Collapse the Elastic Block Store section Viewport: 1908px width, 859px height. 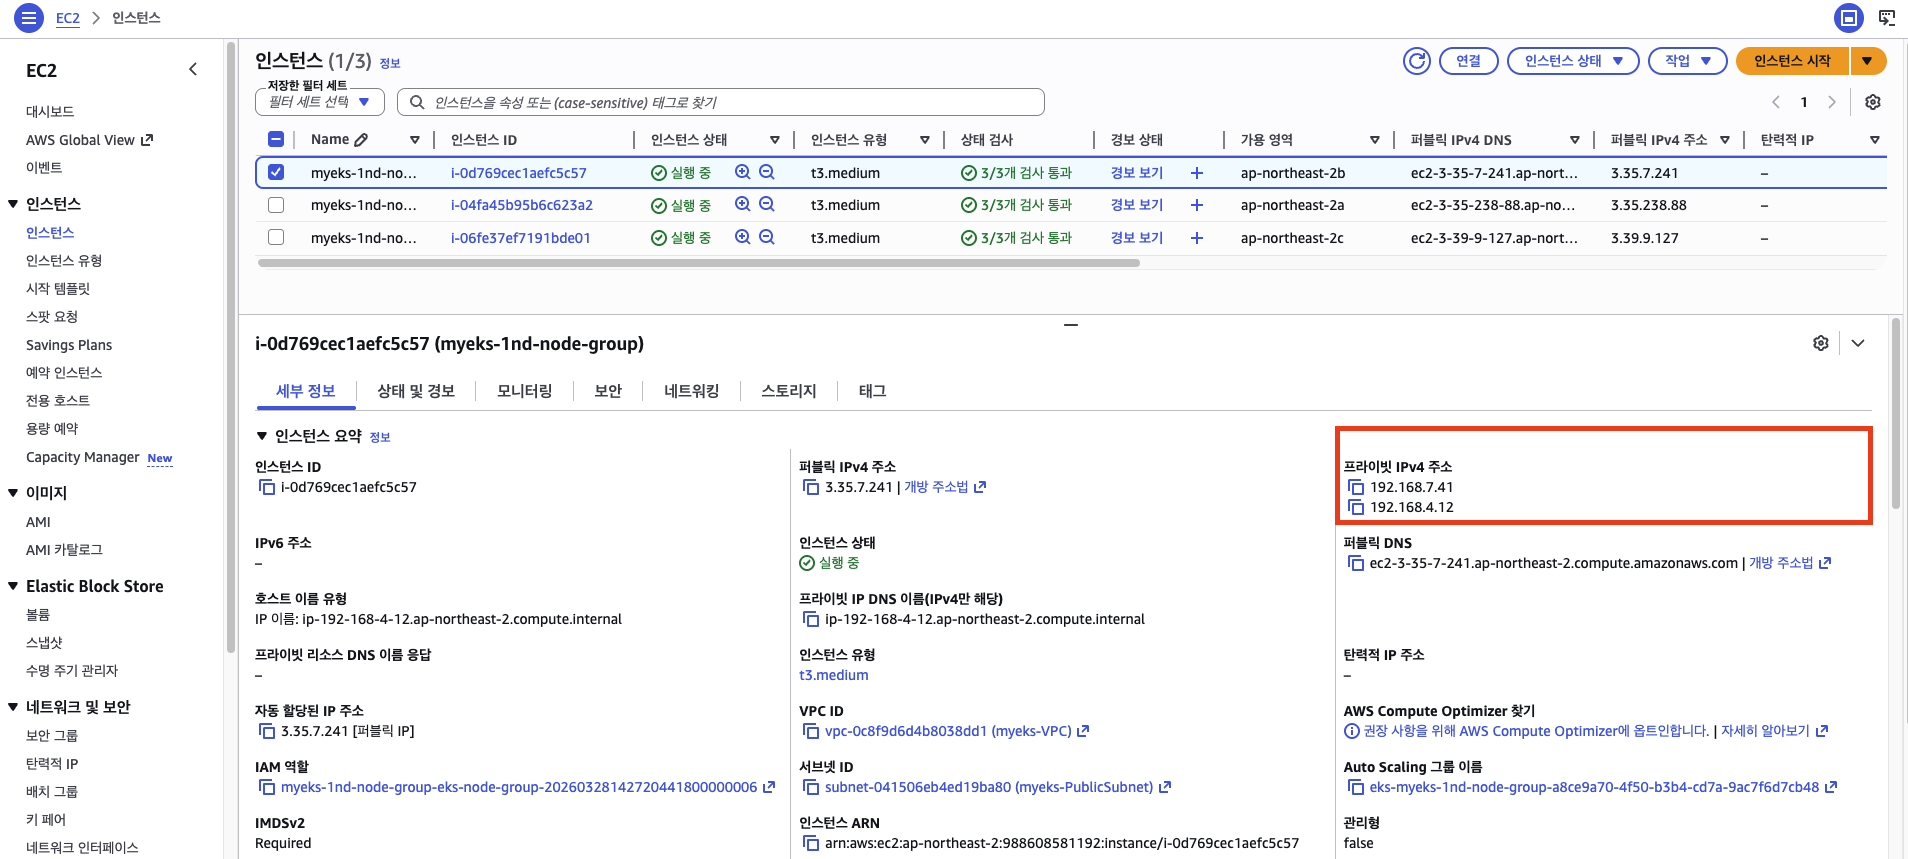(x=13, y=586)
